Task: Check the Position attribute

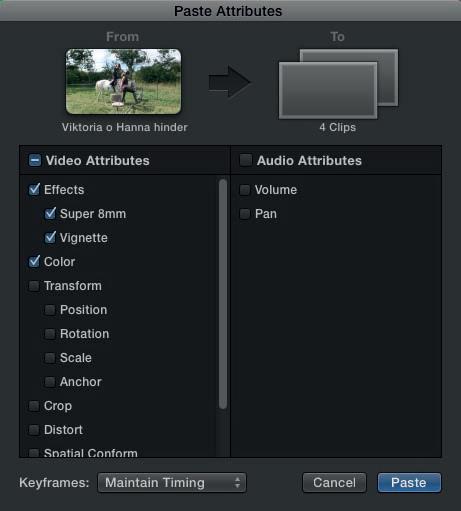Action: pos(50,310)
